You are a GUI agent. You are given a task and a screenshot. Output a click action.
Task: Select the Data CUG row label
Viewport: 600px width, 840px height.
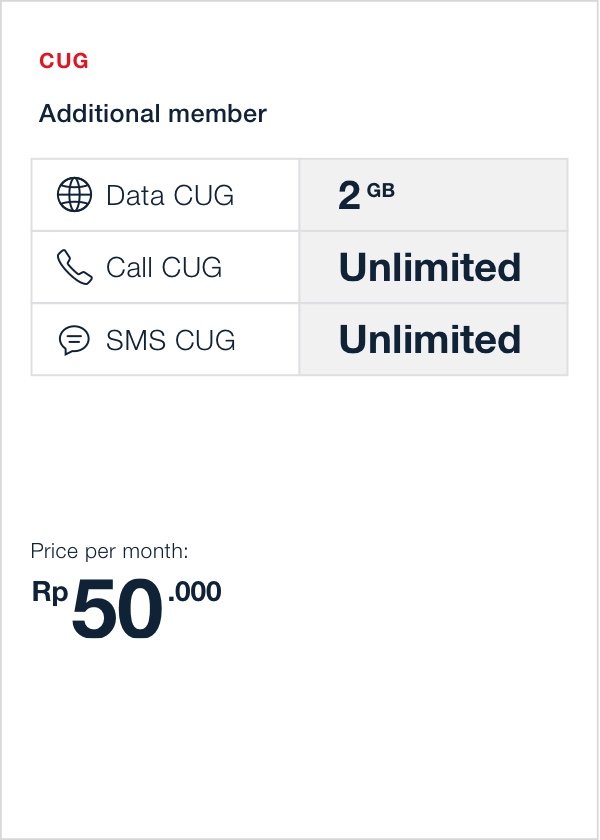pyautogui.click(x=170, y=195)
